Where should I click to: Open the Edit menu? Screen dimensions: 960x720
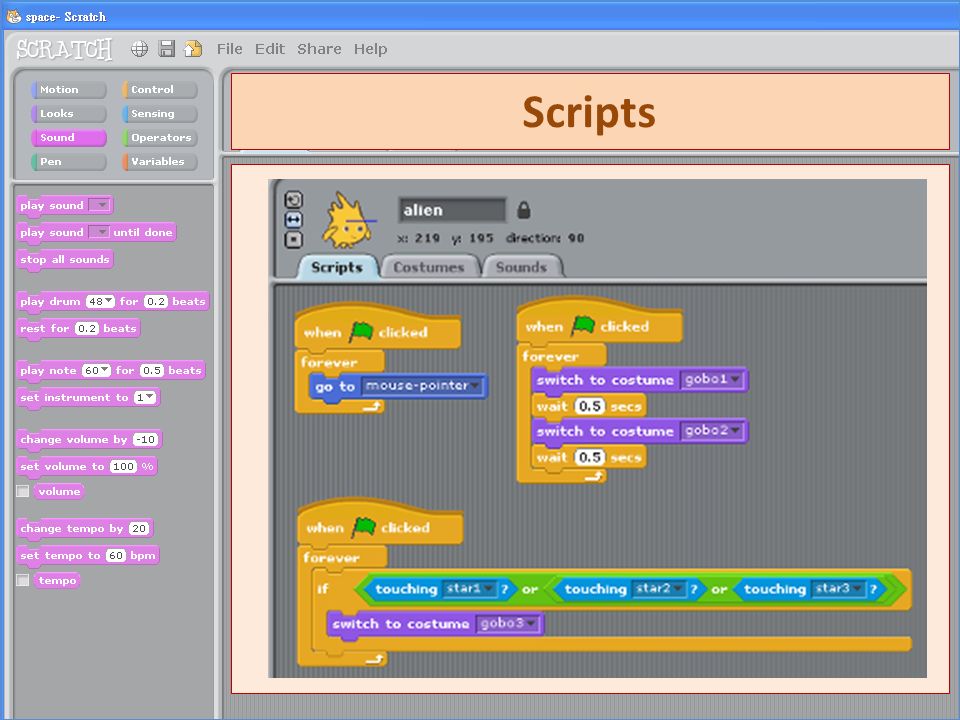270,49
